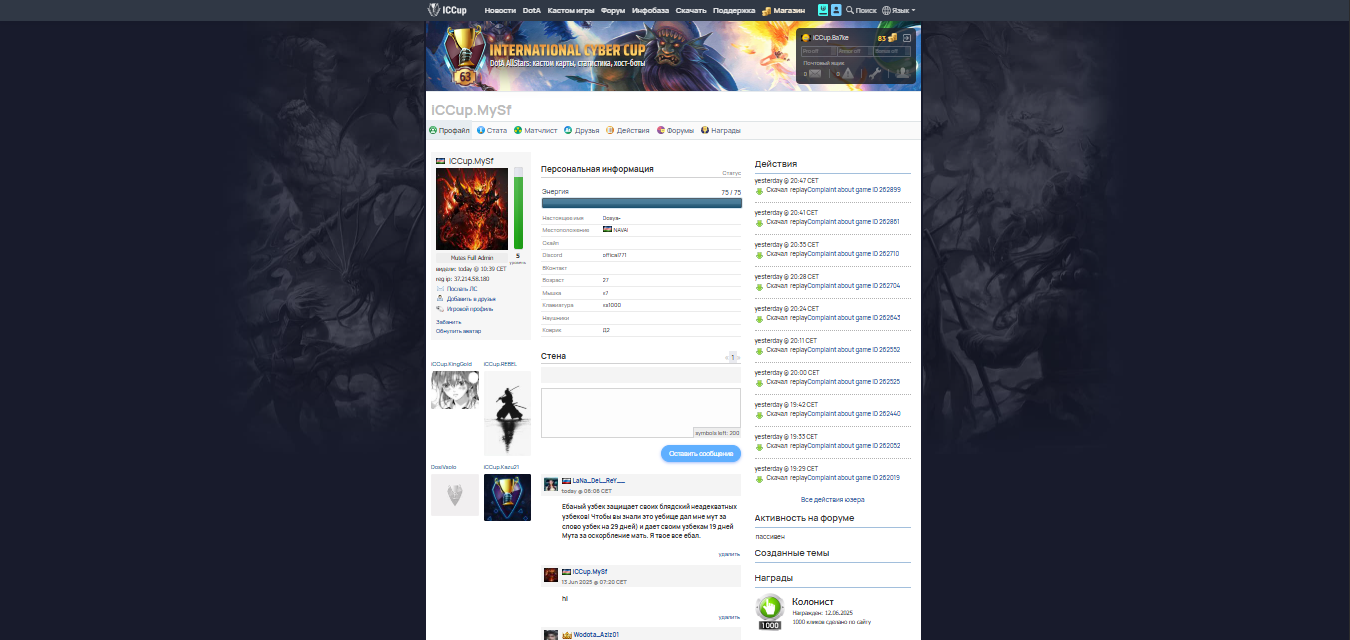
Task: Click the Колонист 1000 clicks award badge
Action: [770, 612]
